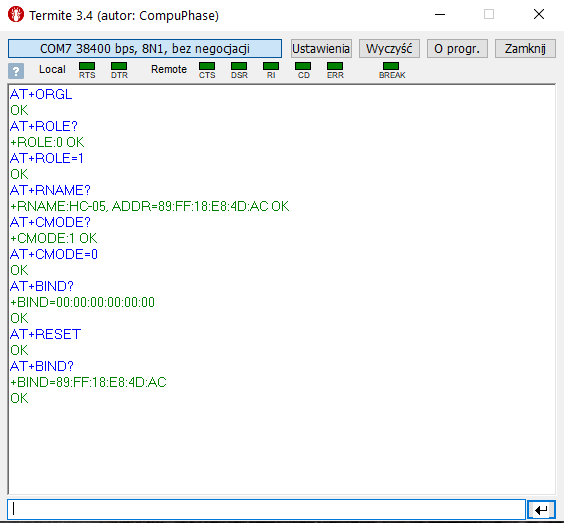564x523 pixels.
Task: Click the Termite app icon in title bar
Action: coord(15,14)
